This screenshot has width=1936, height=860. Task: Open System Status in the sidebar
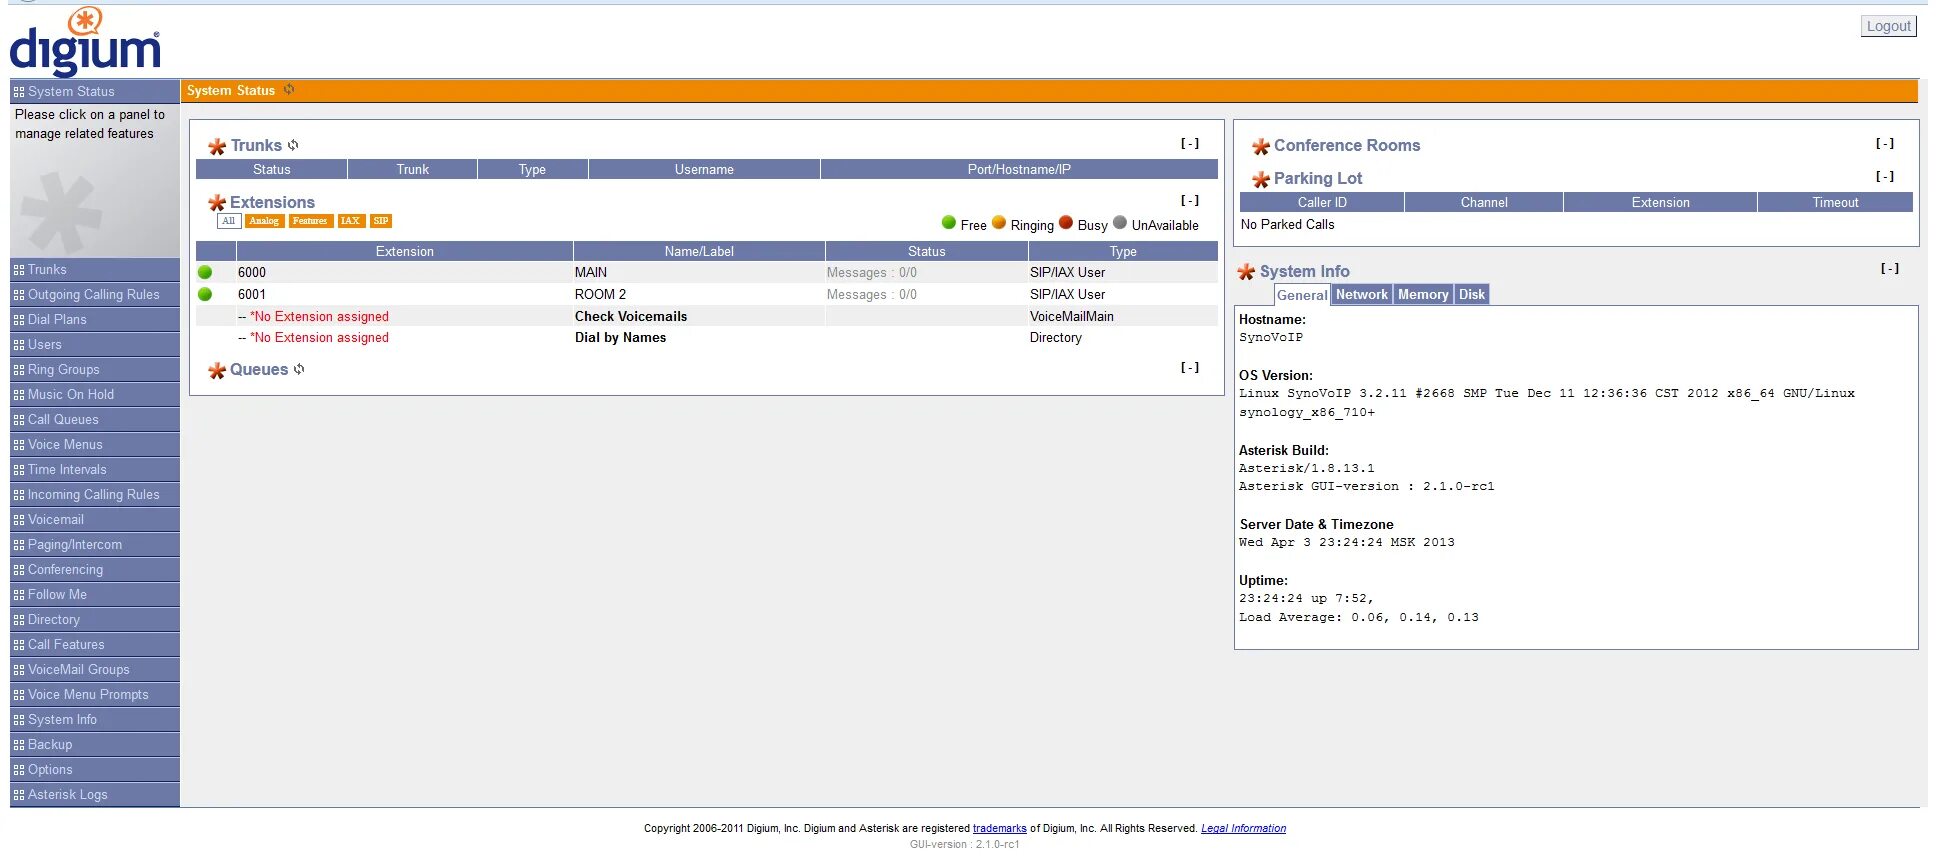point(95,91)
